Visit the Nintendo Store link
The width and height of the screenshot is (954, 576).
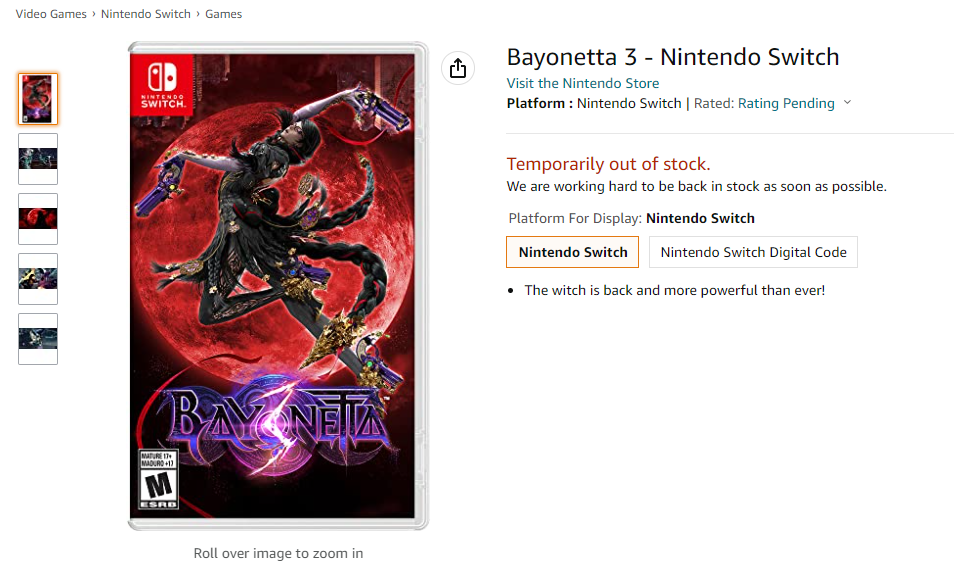582,83
